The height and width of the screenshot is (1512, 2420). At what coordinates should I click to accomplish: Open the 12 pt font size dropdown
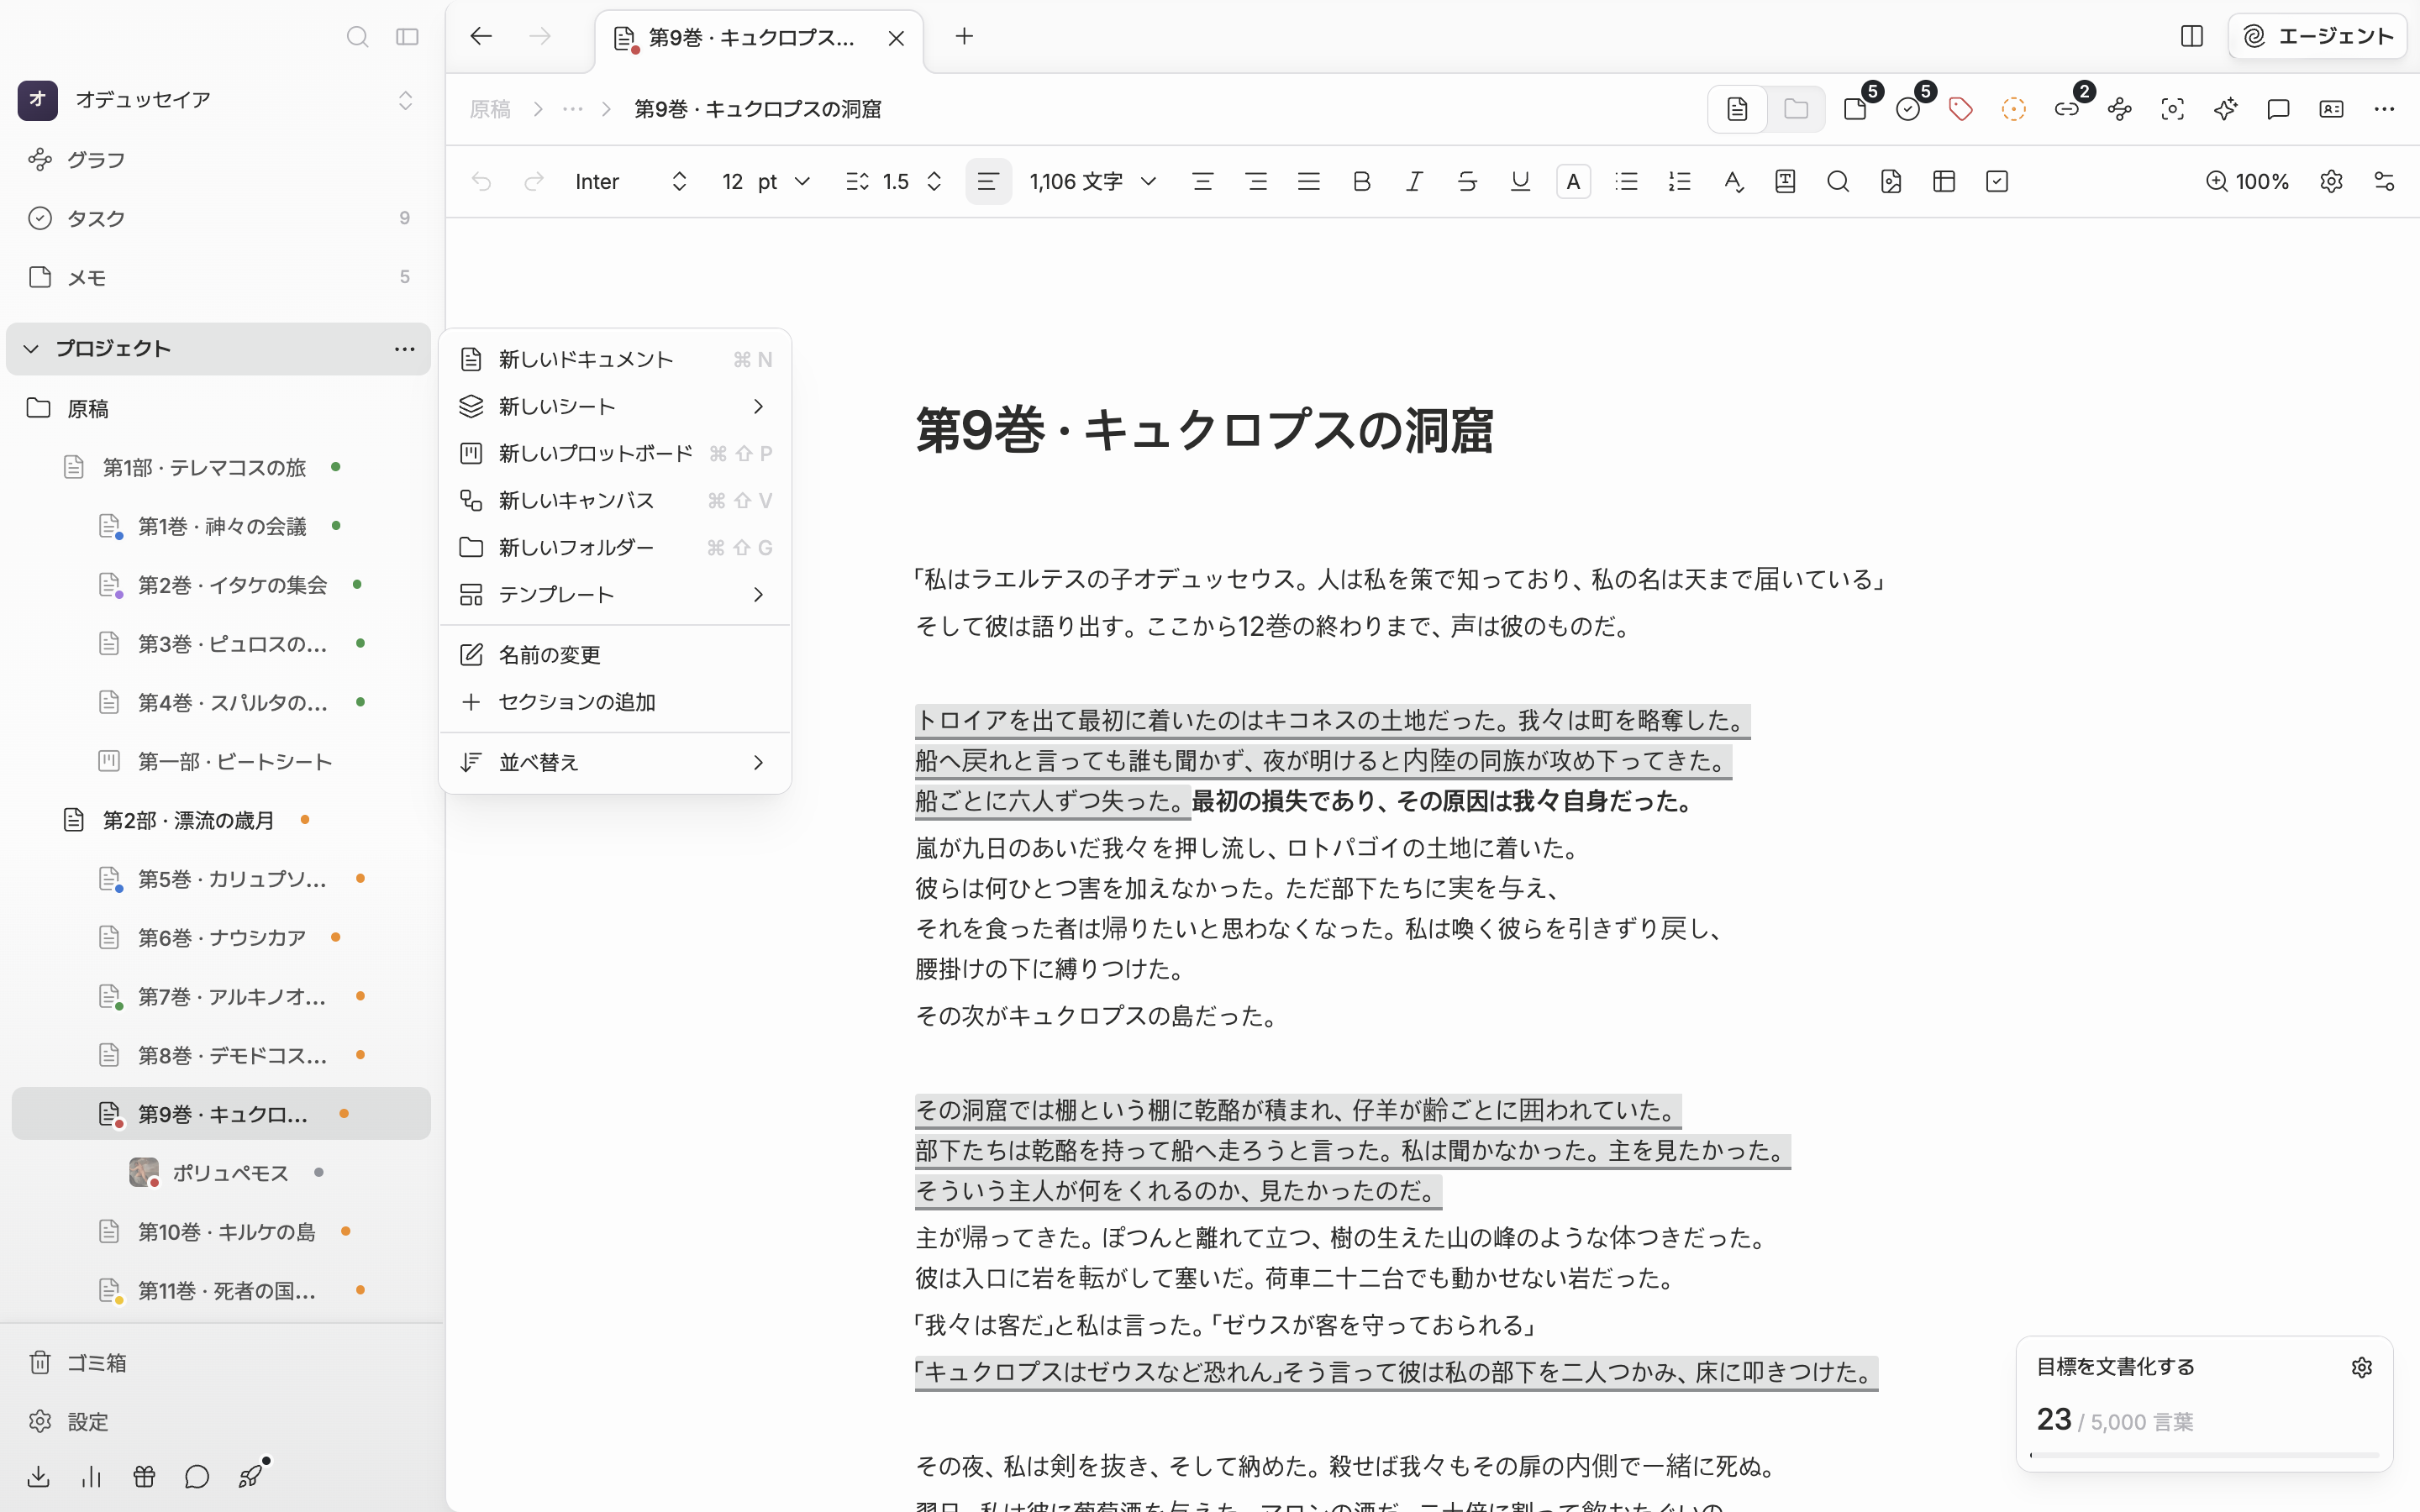[x=765, y=181]
